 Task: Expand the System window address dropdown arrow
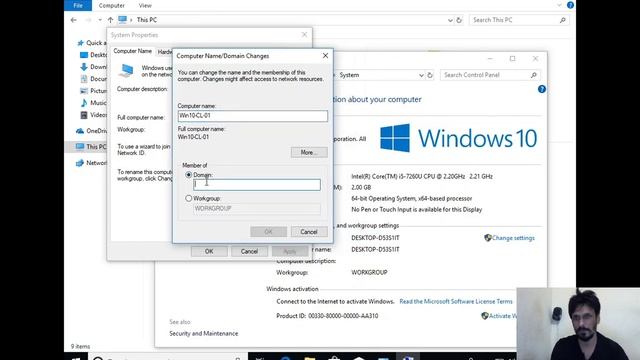click(421, 76)
